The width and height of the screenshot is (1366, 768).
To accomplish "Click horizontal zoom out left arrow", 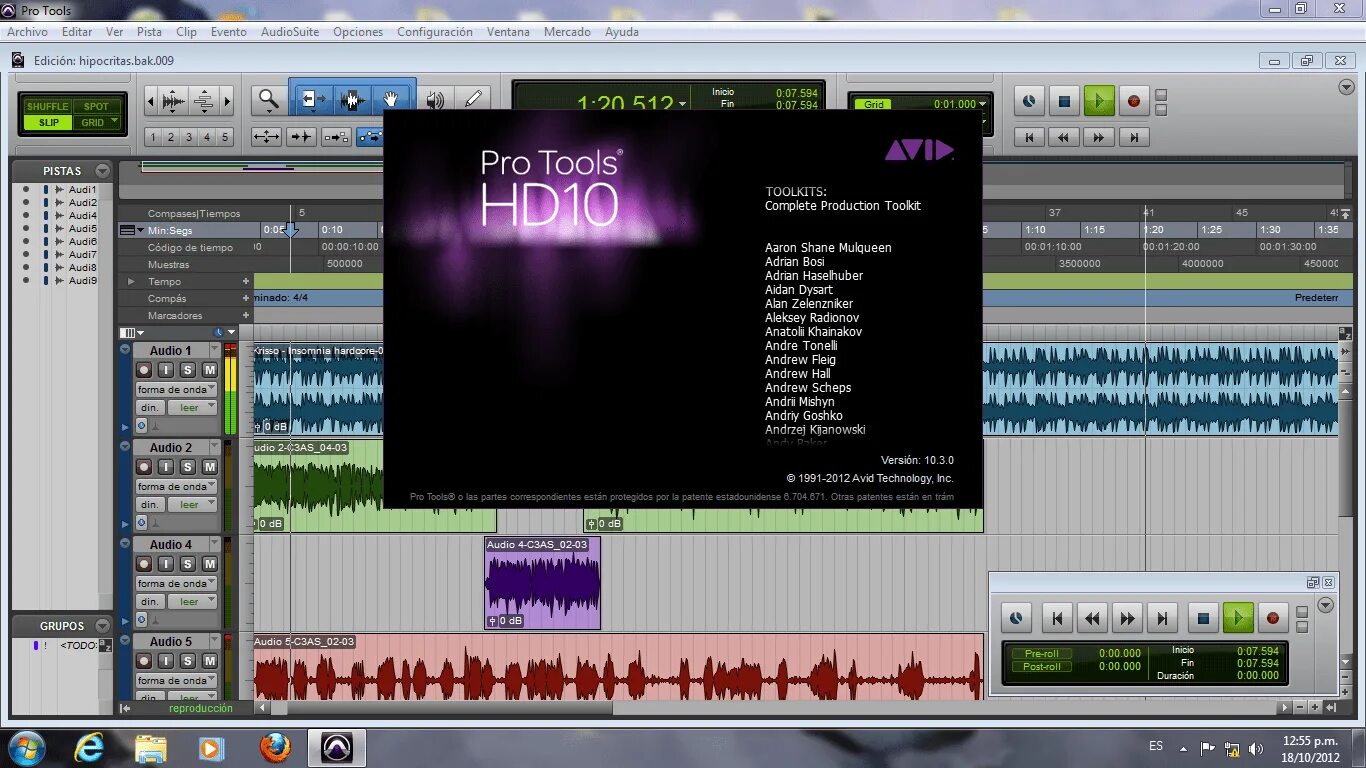I will pyautogui.click(x=151, y=101).
